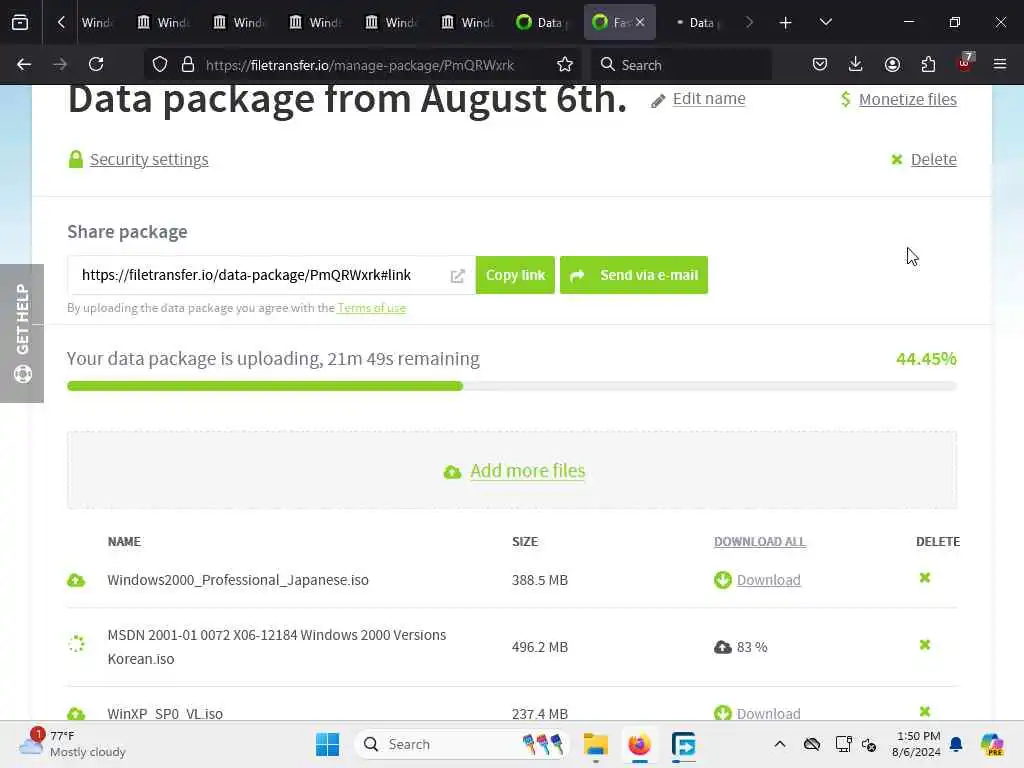Open the Terms of use link

pyautogui.click(x=372, y=308)
